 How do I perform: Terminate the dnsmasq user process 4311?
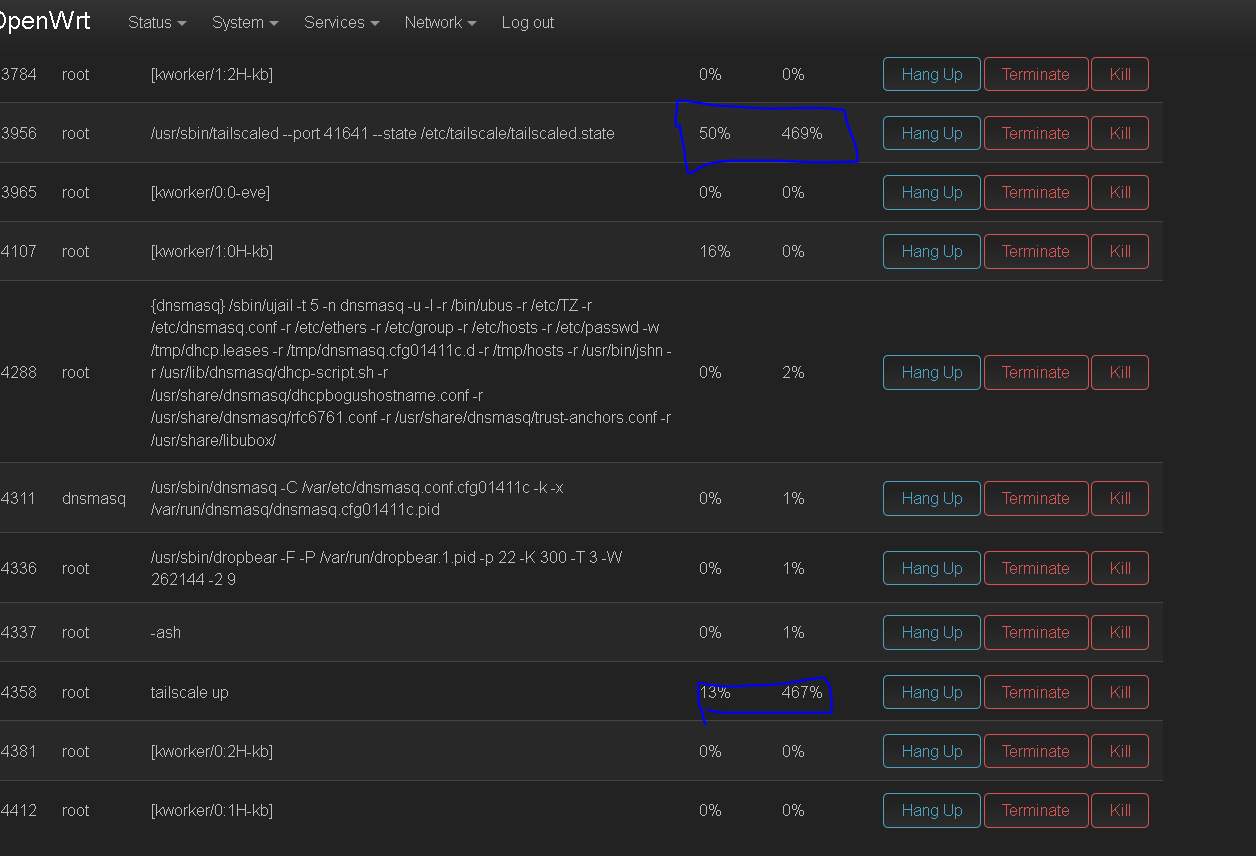point(1036,498)
